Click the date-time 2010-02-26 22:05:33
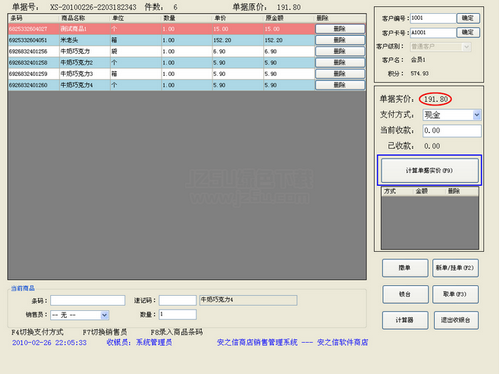Image resolution: width=500 pixels, height=374 pixels. [49, 342]
